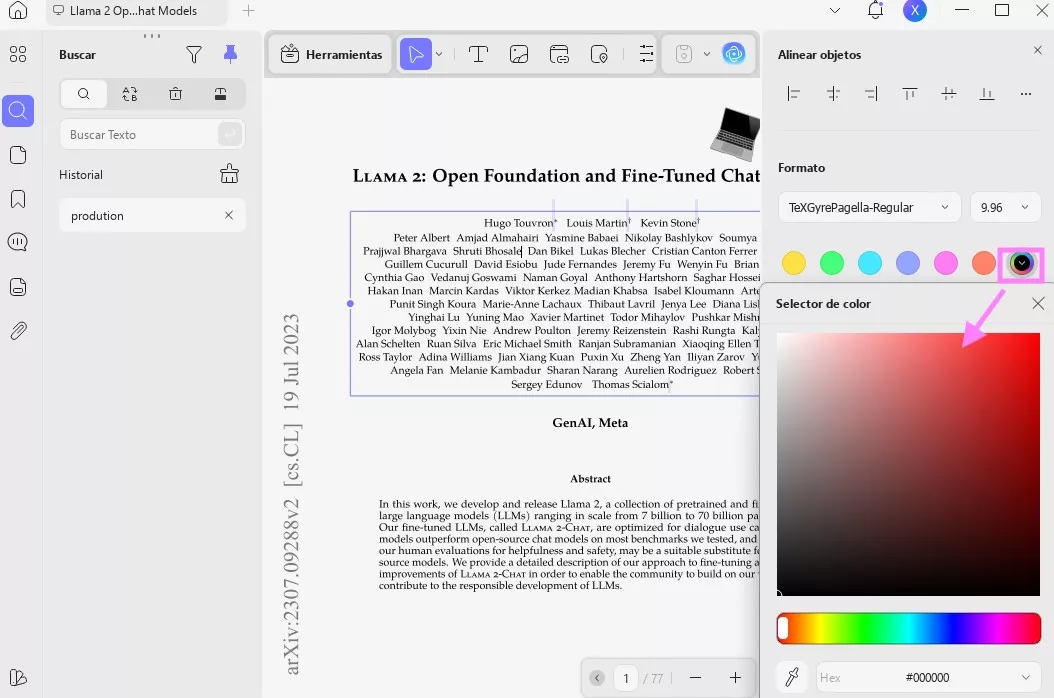
Task: Open the AI assistant icon
Action: pos(733,54)
